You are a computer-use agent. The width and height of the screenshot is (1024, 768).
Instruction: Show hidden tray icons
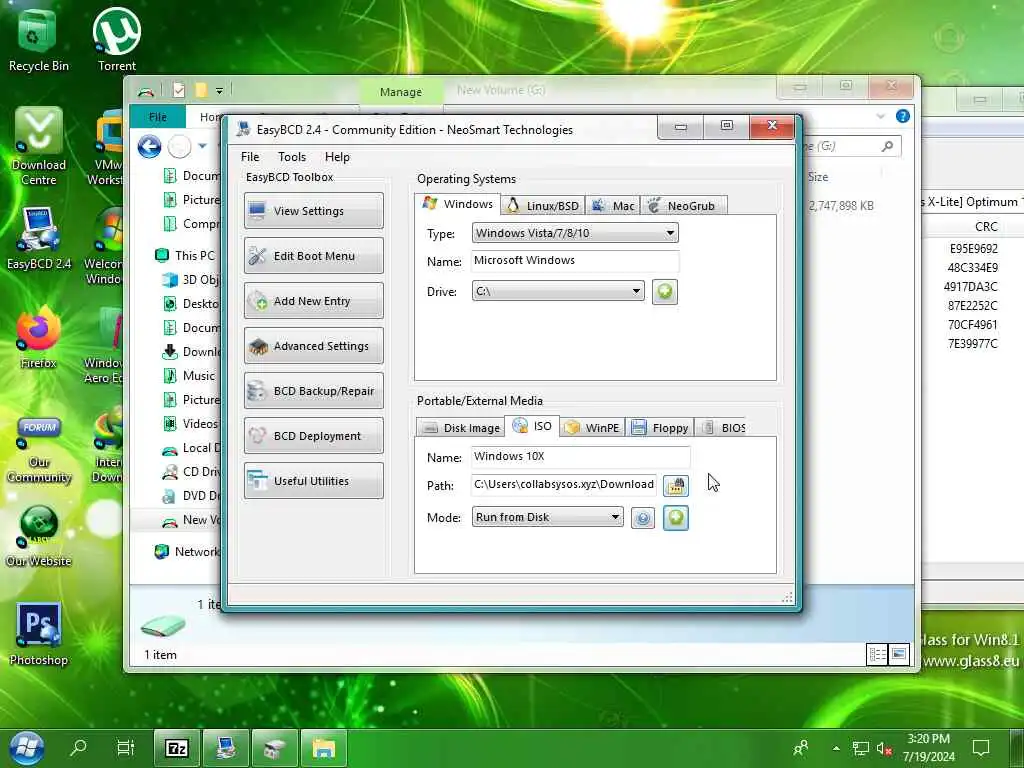tap(836, 748)
